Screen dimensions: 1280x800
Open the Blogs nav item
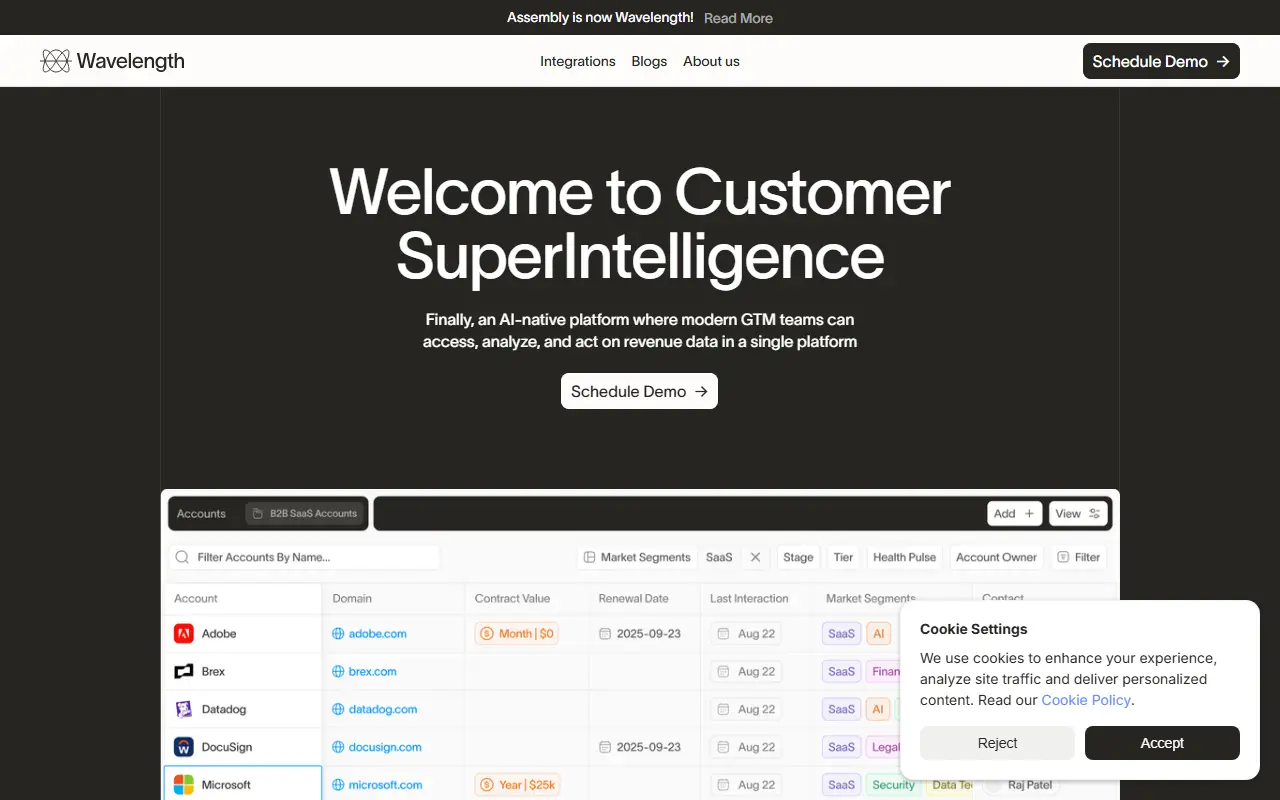pyautogui.click(x=649, y=61)
